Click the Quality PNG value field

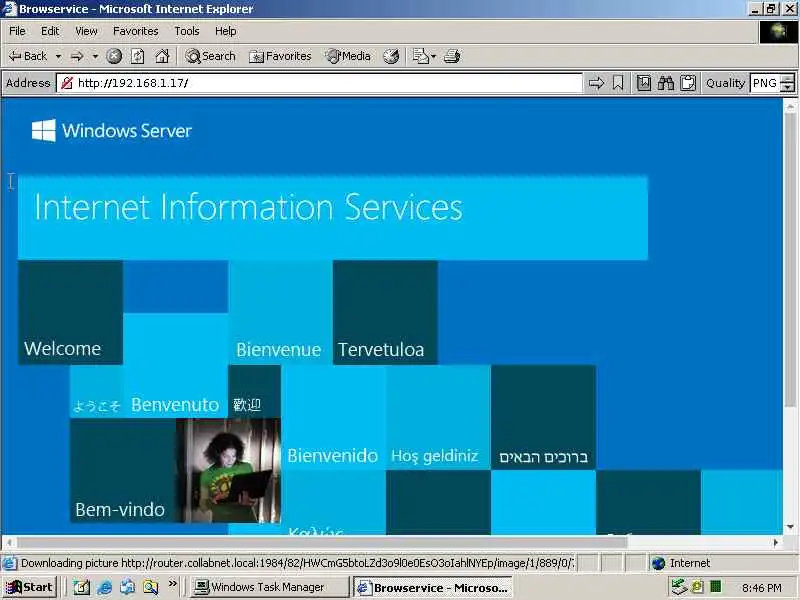click(765, 83)
